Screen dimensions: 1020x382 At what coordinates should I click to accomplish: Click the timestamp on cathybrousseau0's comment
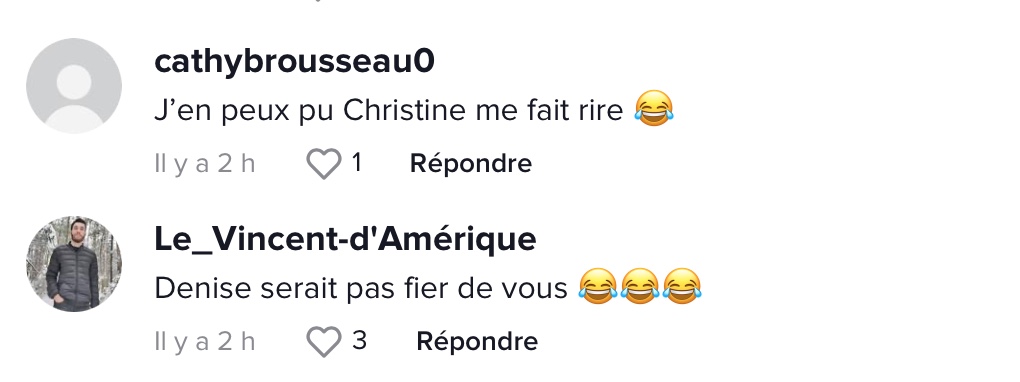tap(205, 163)
